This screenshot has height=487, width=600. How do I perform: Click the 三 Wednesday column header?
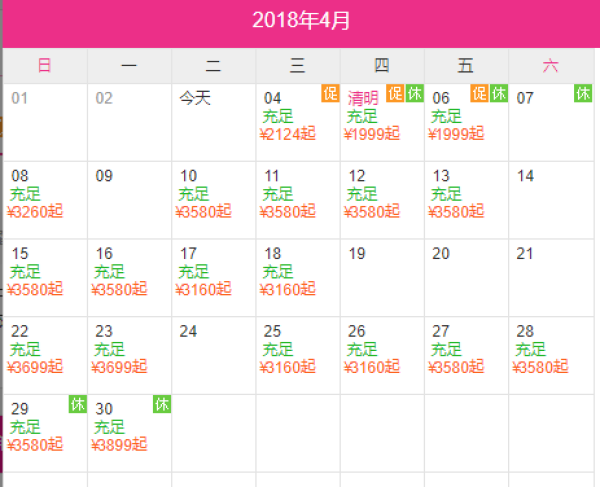[298, 66]
